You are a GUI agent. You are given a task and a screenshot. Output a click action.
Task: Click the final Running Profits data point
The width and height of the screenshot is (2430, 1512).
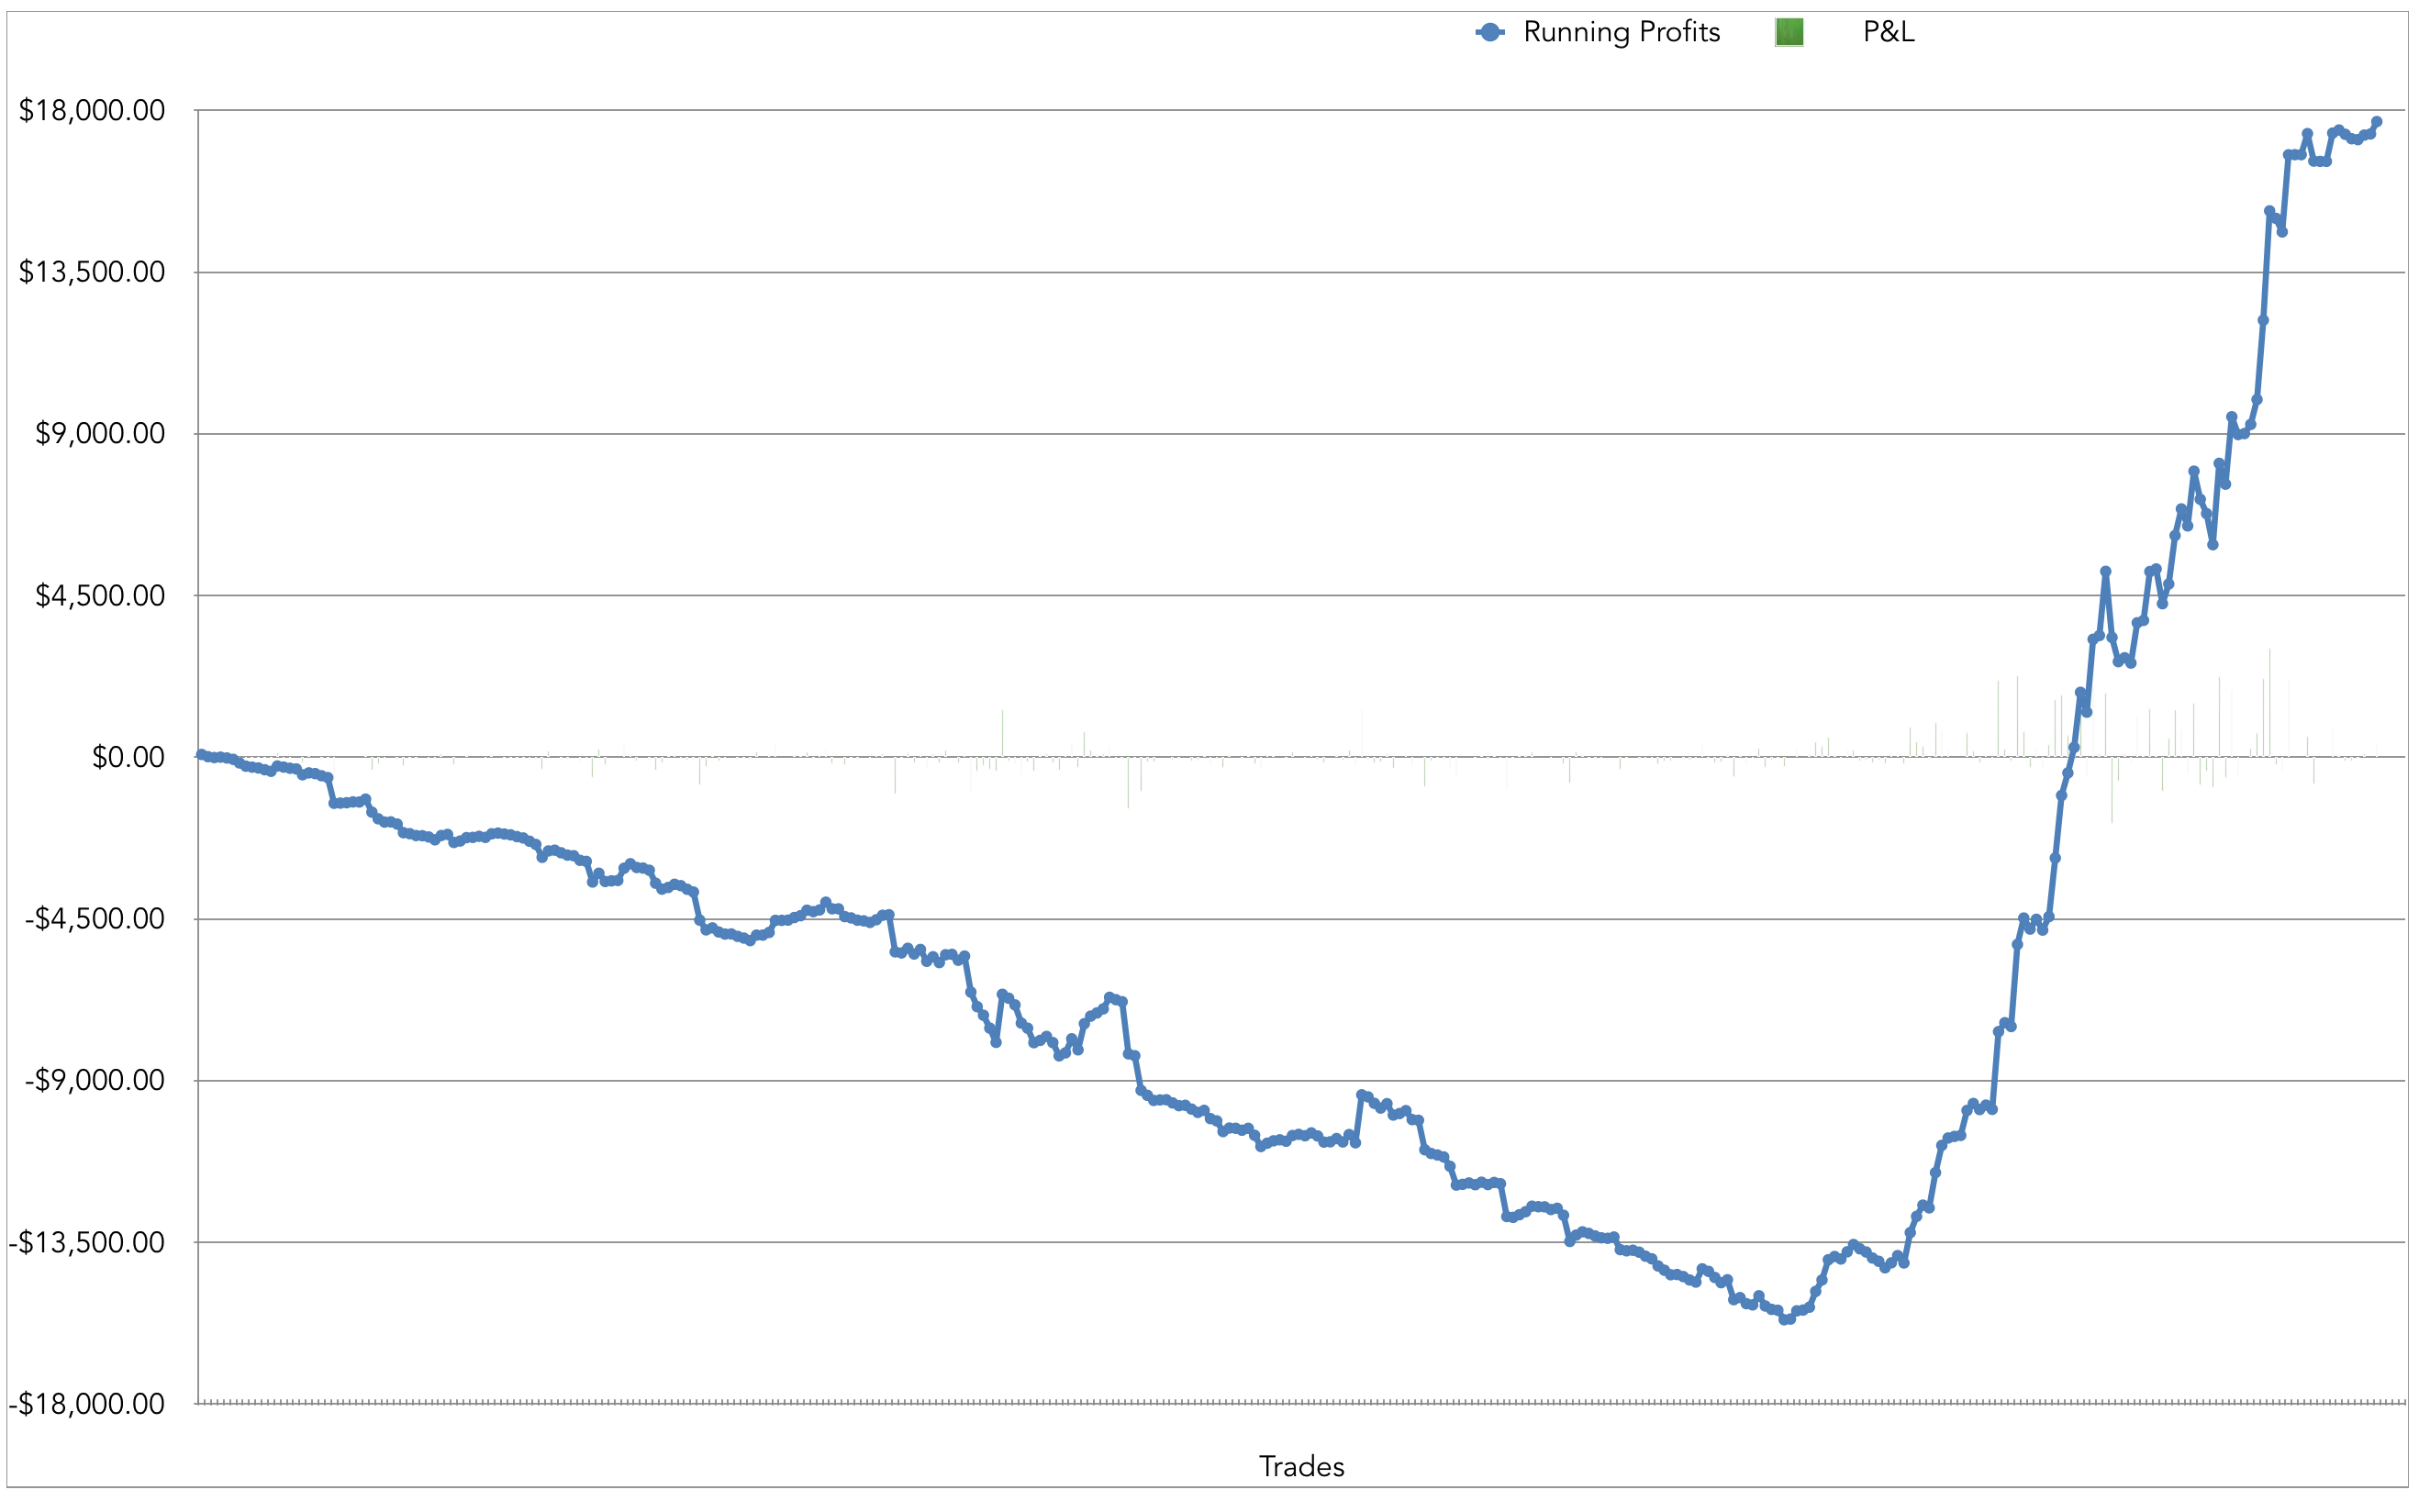[2377, 122]
